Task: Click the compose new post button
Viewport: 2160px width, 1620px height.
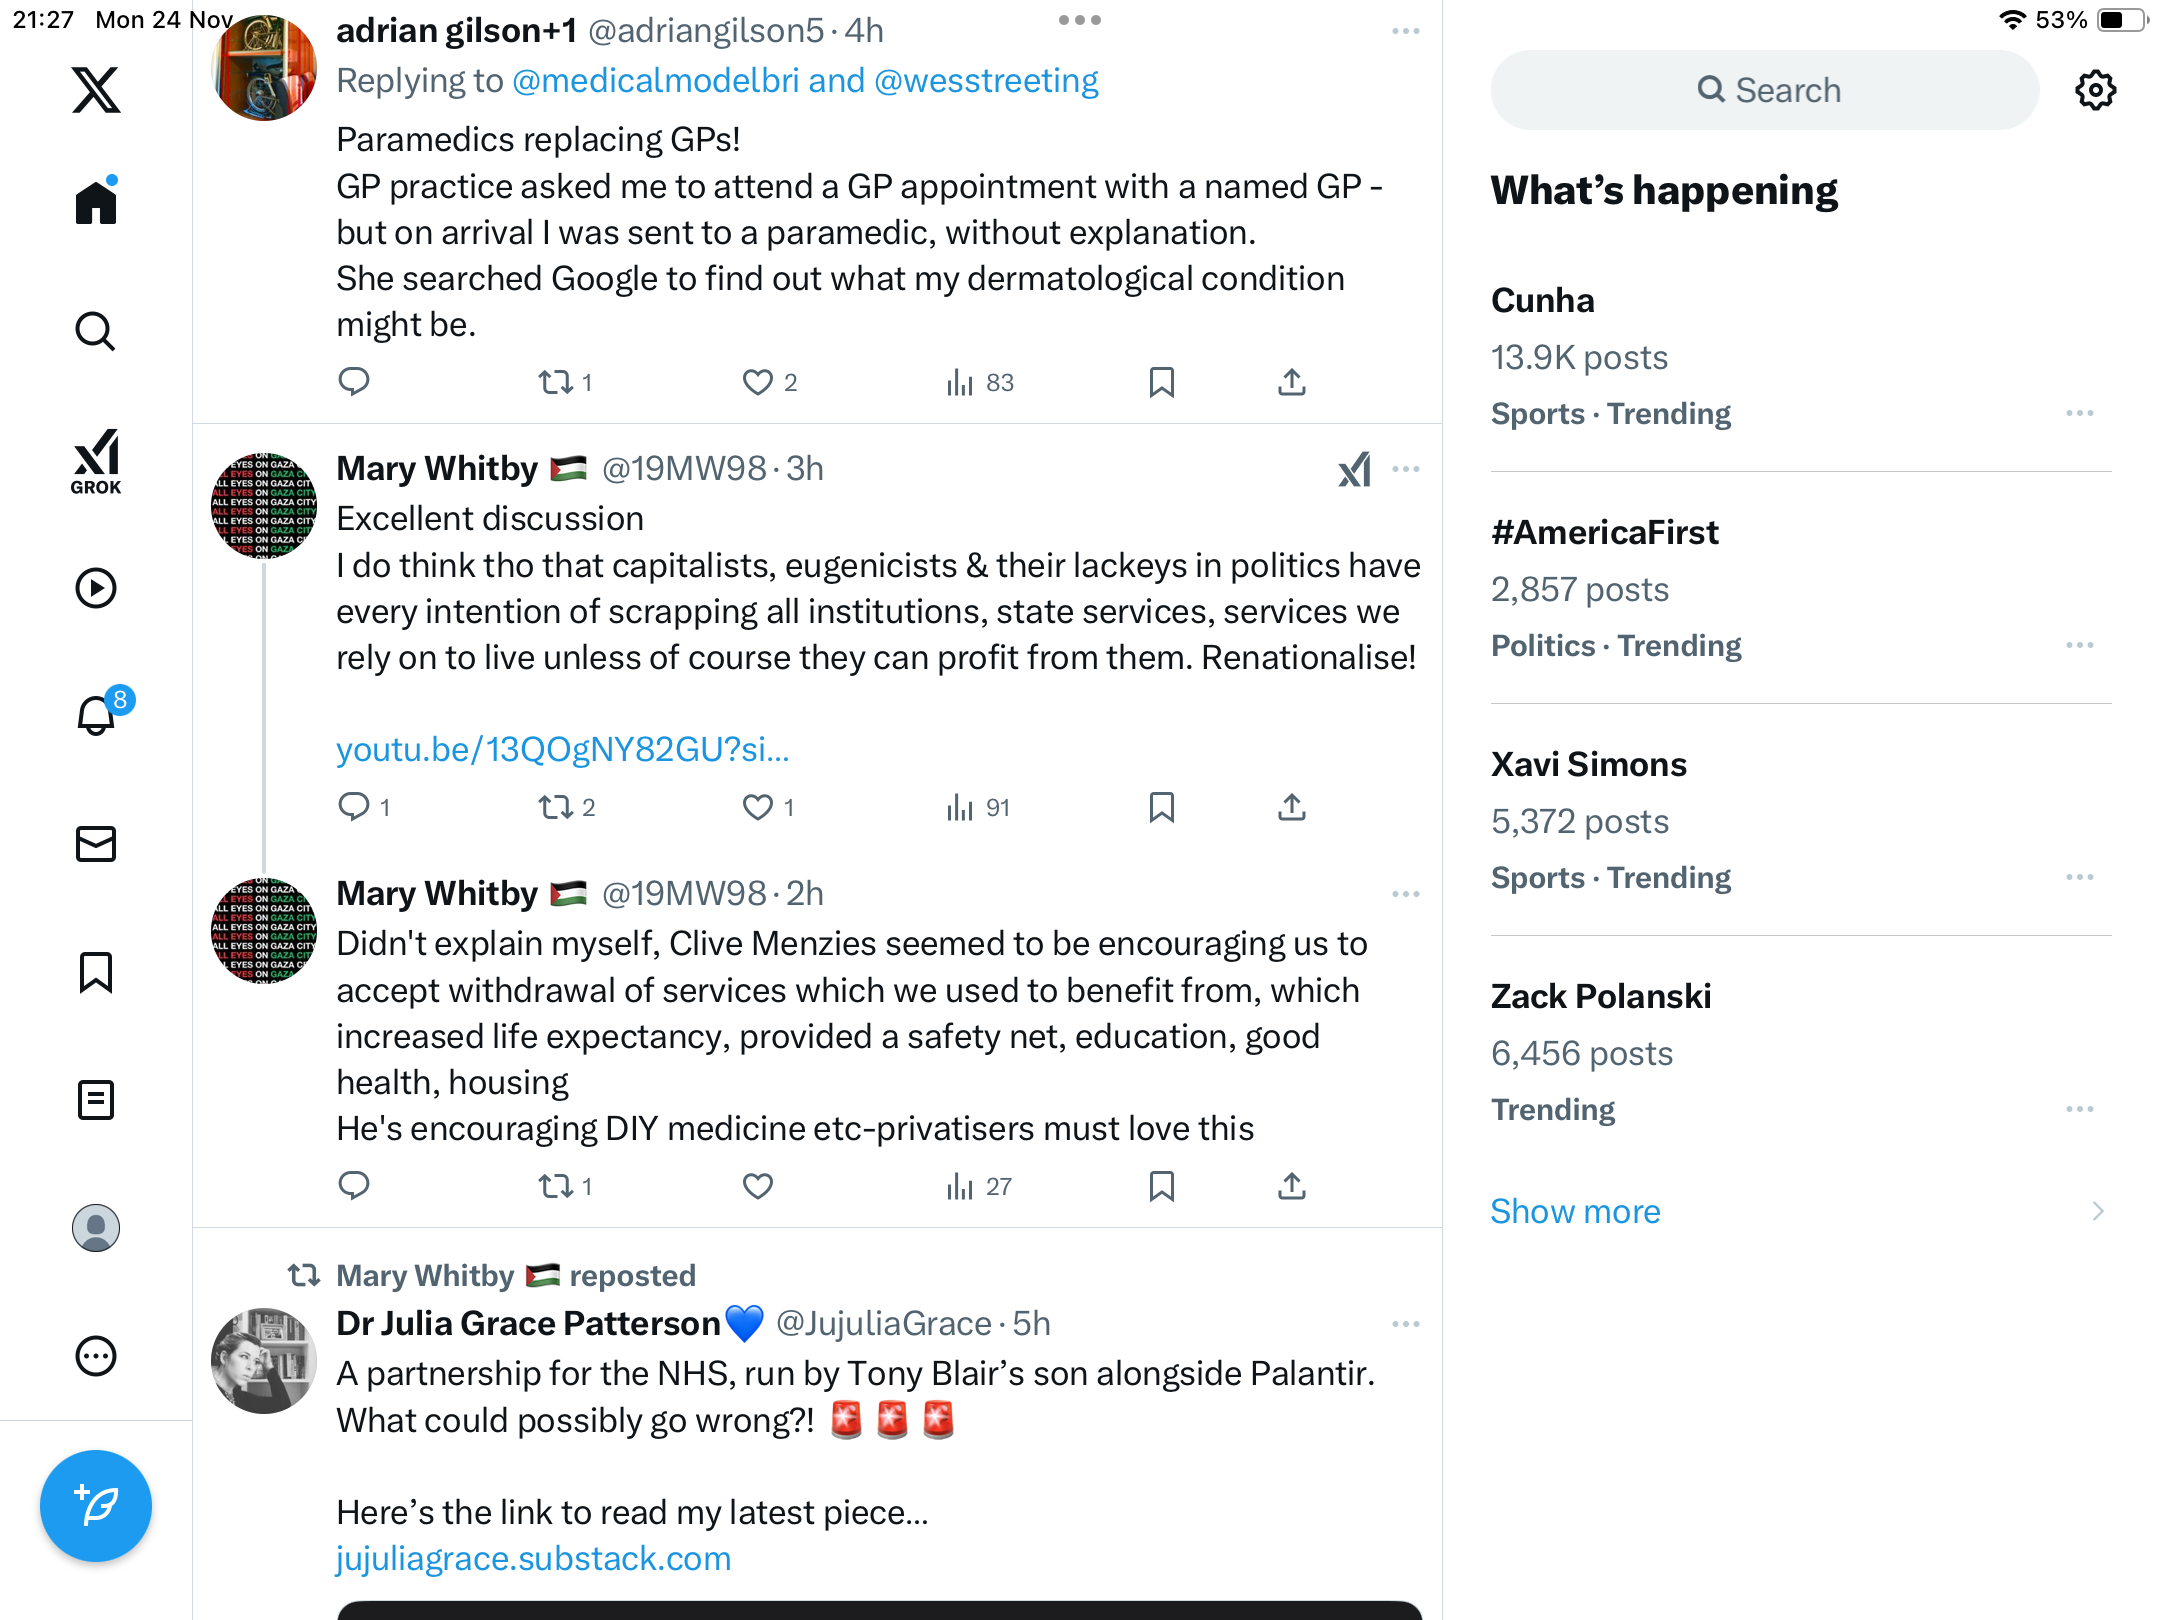Action: pos(96,1505)
